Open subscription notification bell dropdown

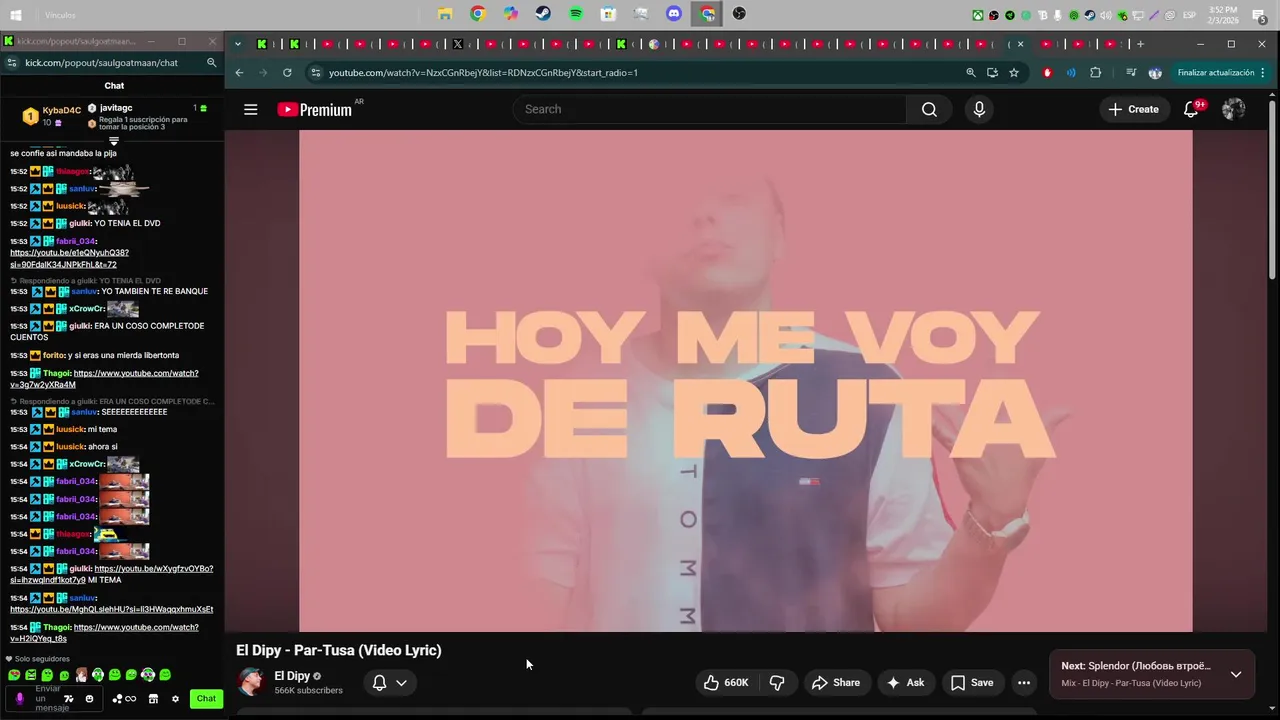click(390, 683)
